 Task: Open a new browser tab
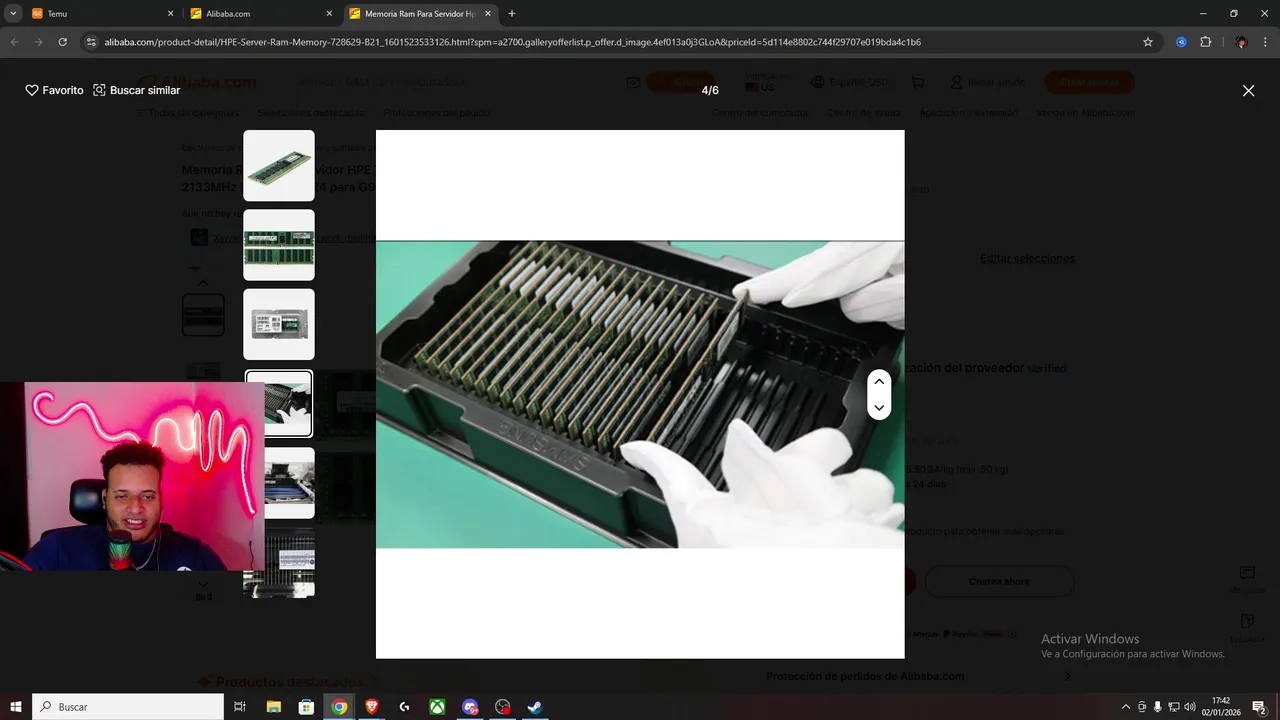tap(512, 14)
